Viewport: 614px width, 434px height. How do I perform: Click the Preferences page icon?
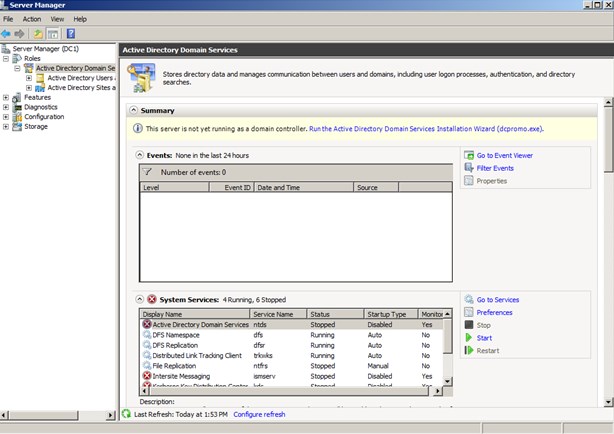pyautogui.click(x=469, y=312)
